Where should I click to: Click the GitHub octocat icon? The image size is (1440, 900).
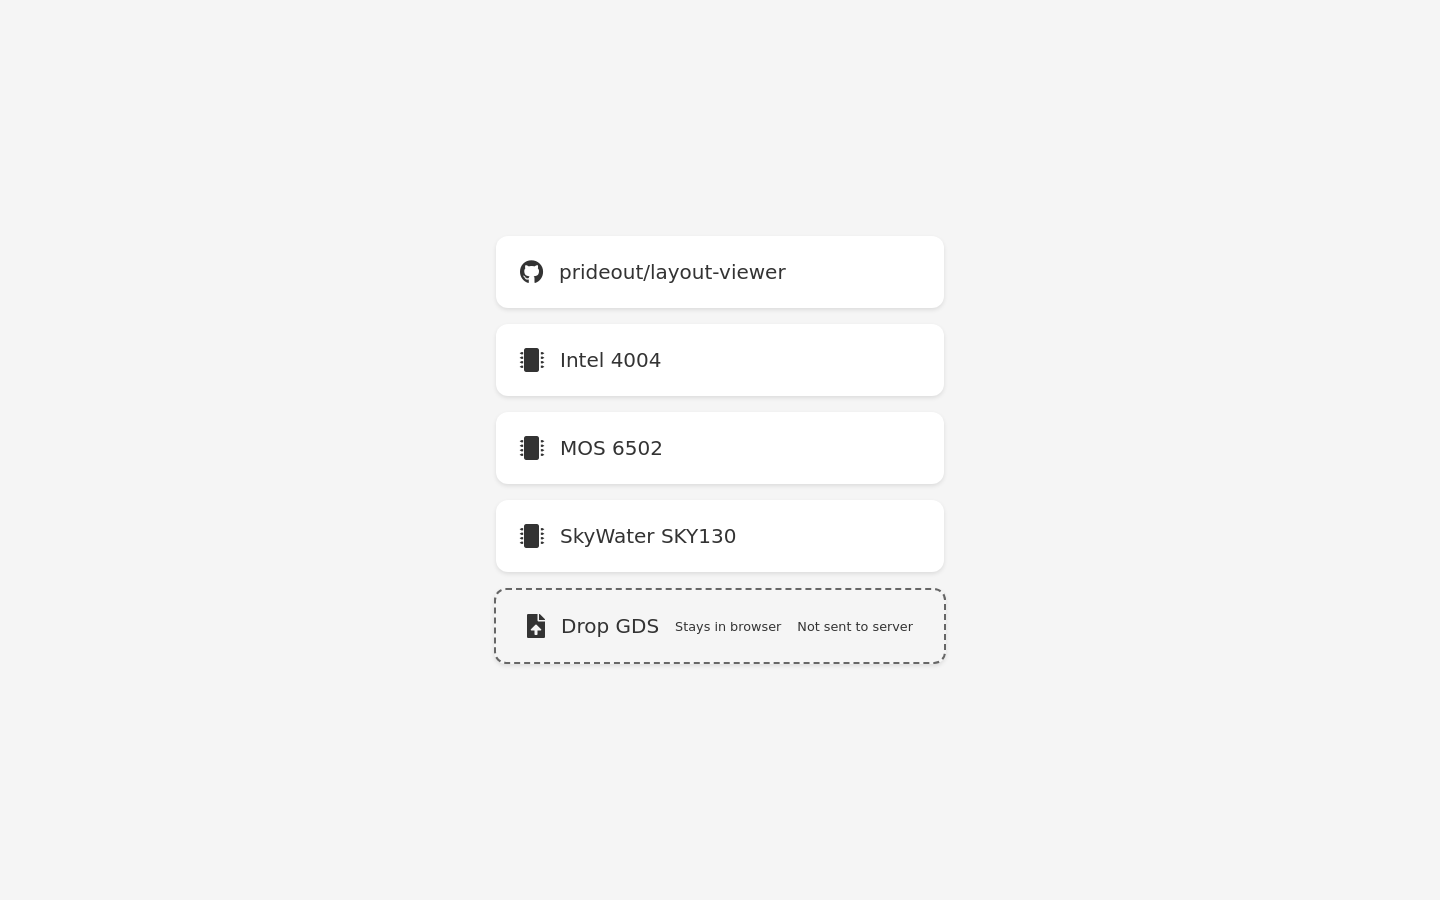click(531, 272)
